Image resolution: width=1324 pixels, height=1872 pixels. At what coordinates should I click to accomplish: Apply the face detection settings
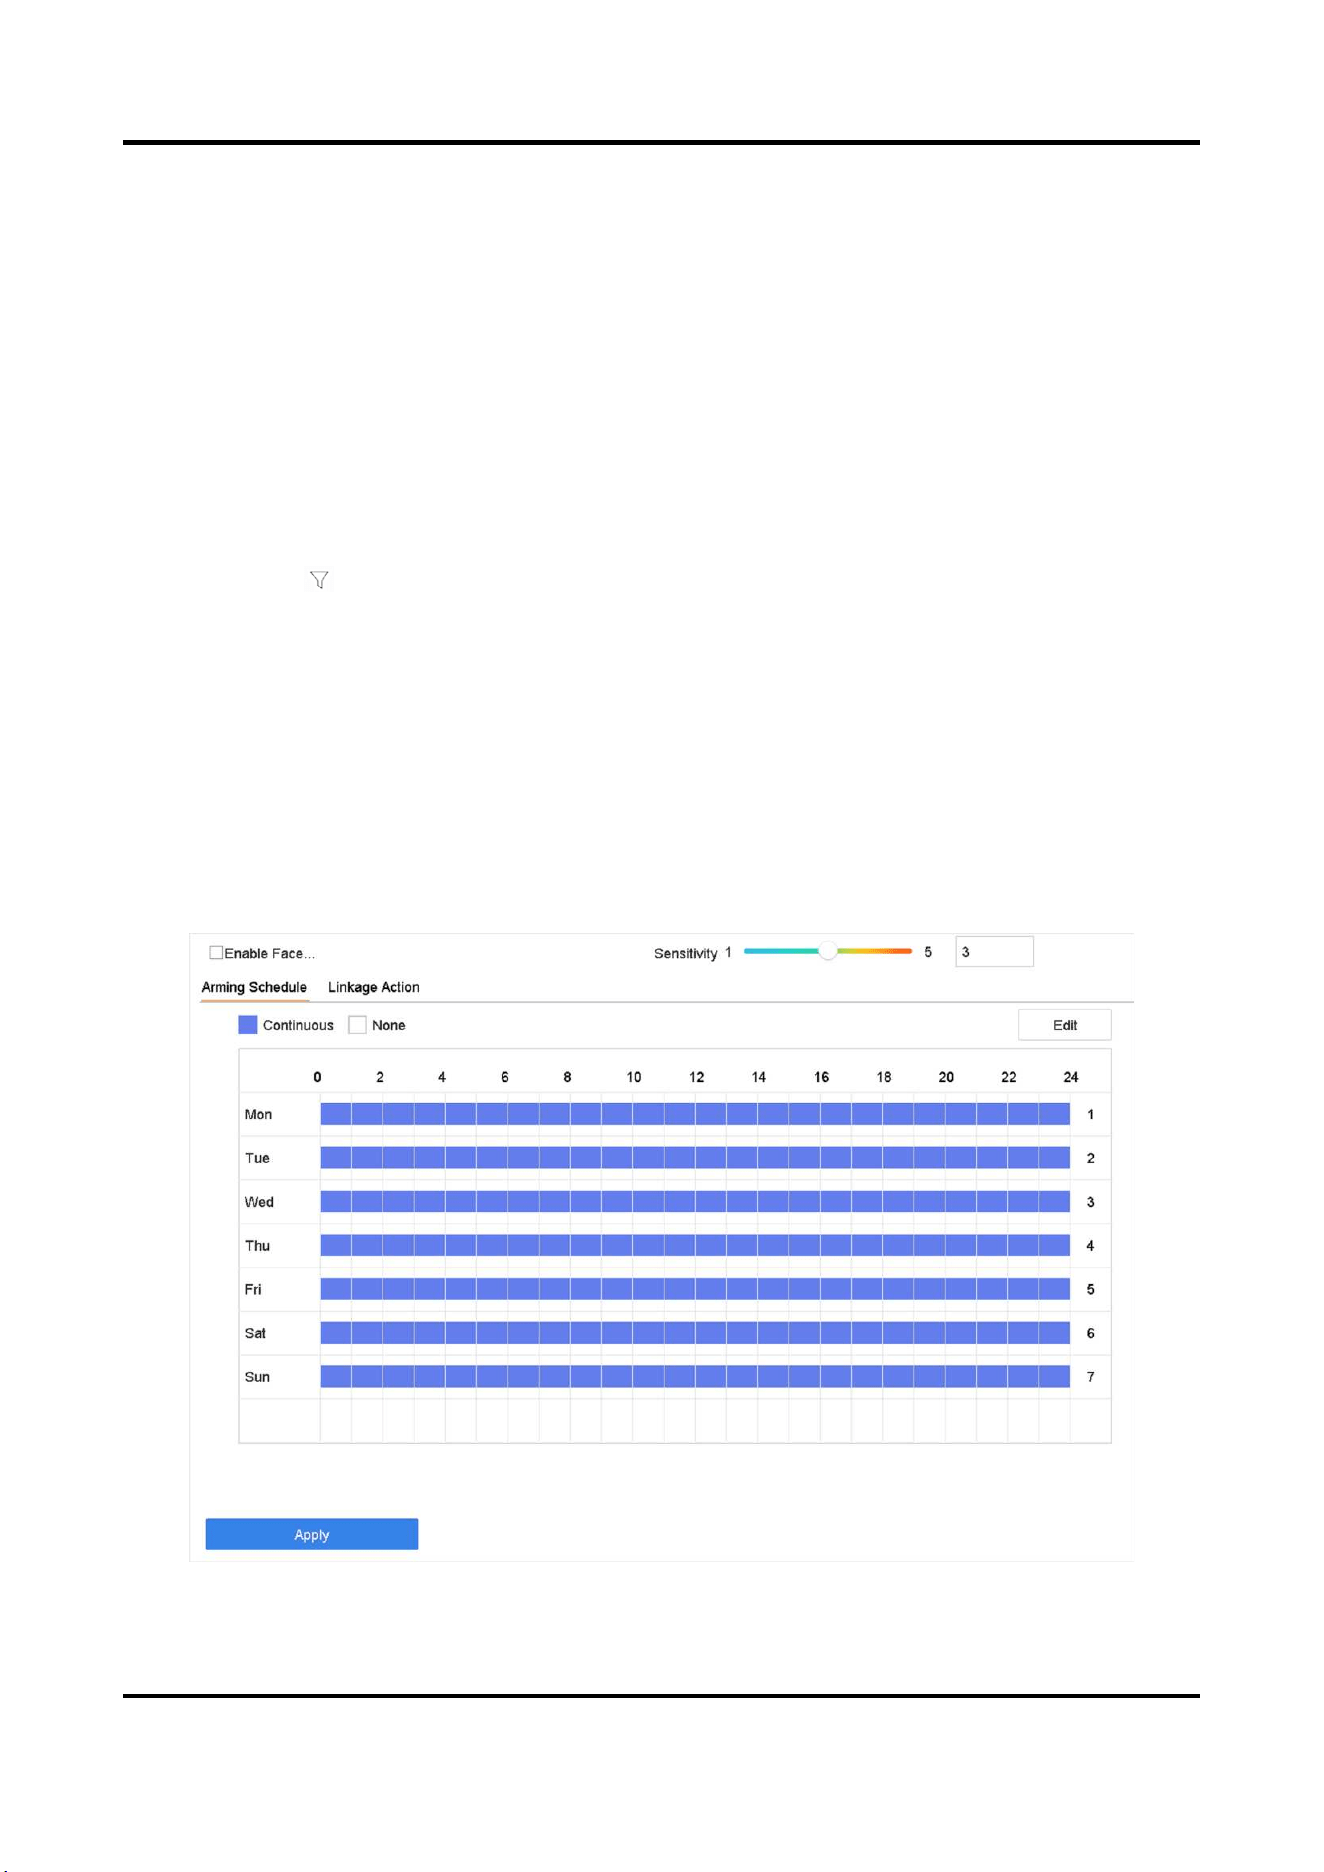point(312,1534)
